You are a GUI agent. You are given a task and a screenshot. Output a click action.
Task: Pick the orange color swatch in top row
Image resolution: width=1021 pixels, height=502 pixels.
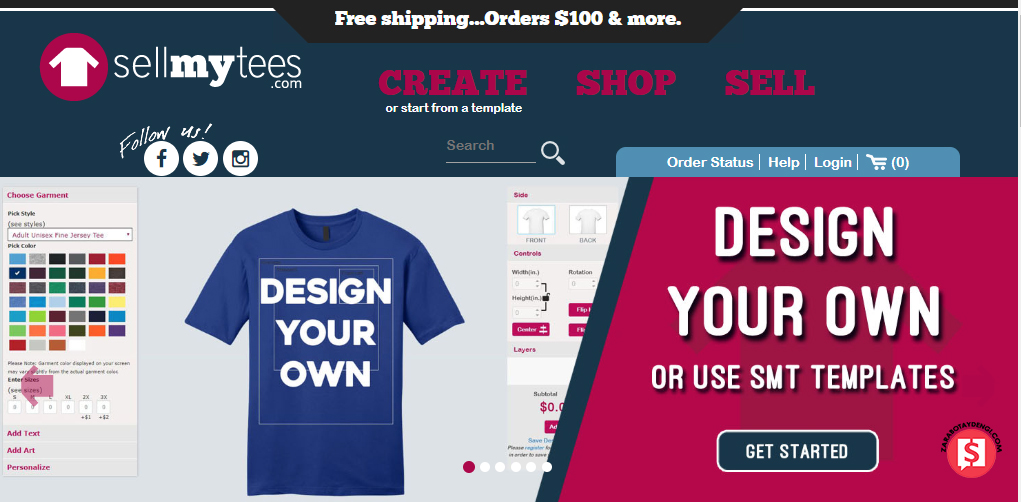tap(117, 258)
